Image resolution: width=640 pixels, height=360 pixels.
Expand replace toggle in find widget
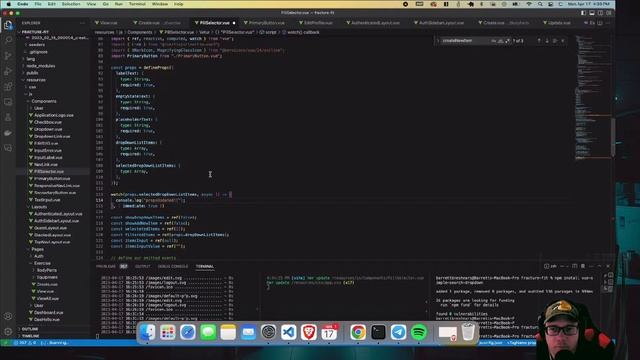point(438,41)
